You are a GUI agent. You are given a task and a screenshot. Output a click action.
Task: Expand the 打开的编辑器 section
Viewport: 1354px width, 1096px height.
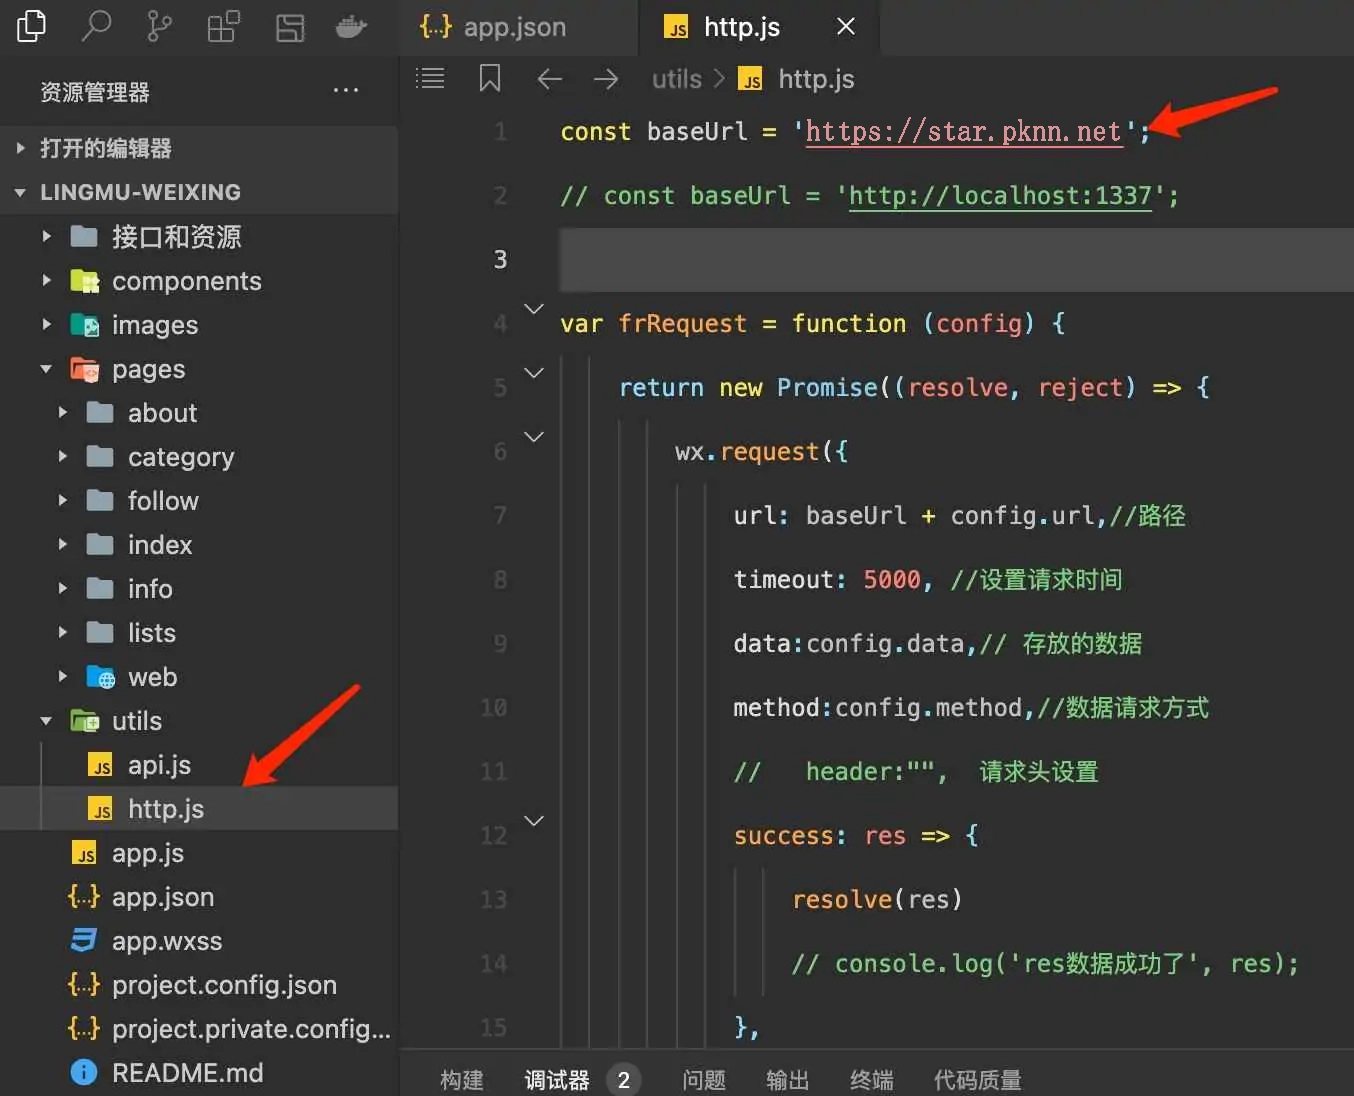coord(199,148)
